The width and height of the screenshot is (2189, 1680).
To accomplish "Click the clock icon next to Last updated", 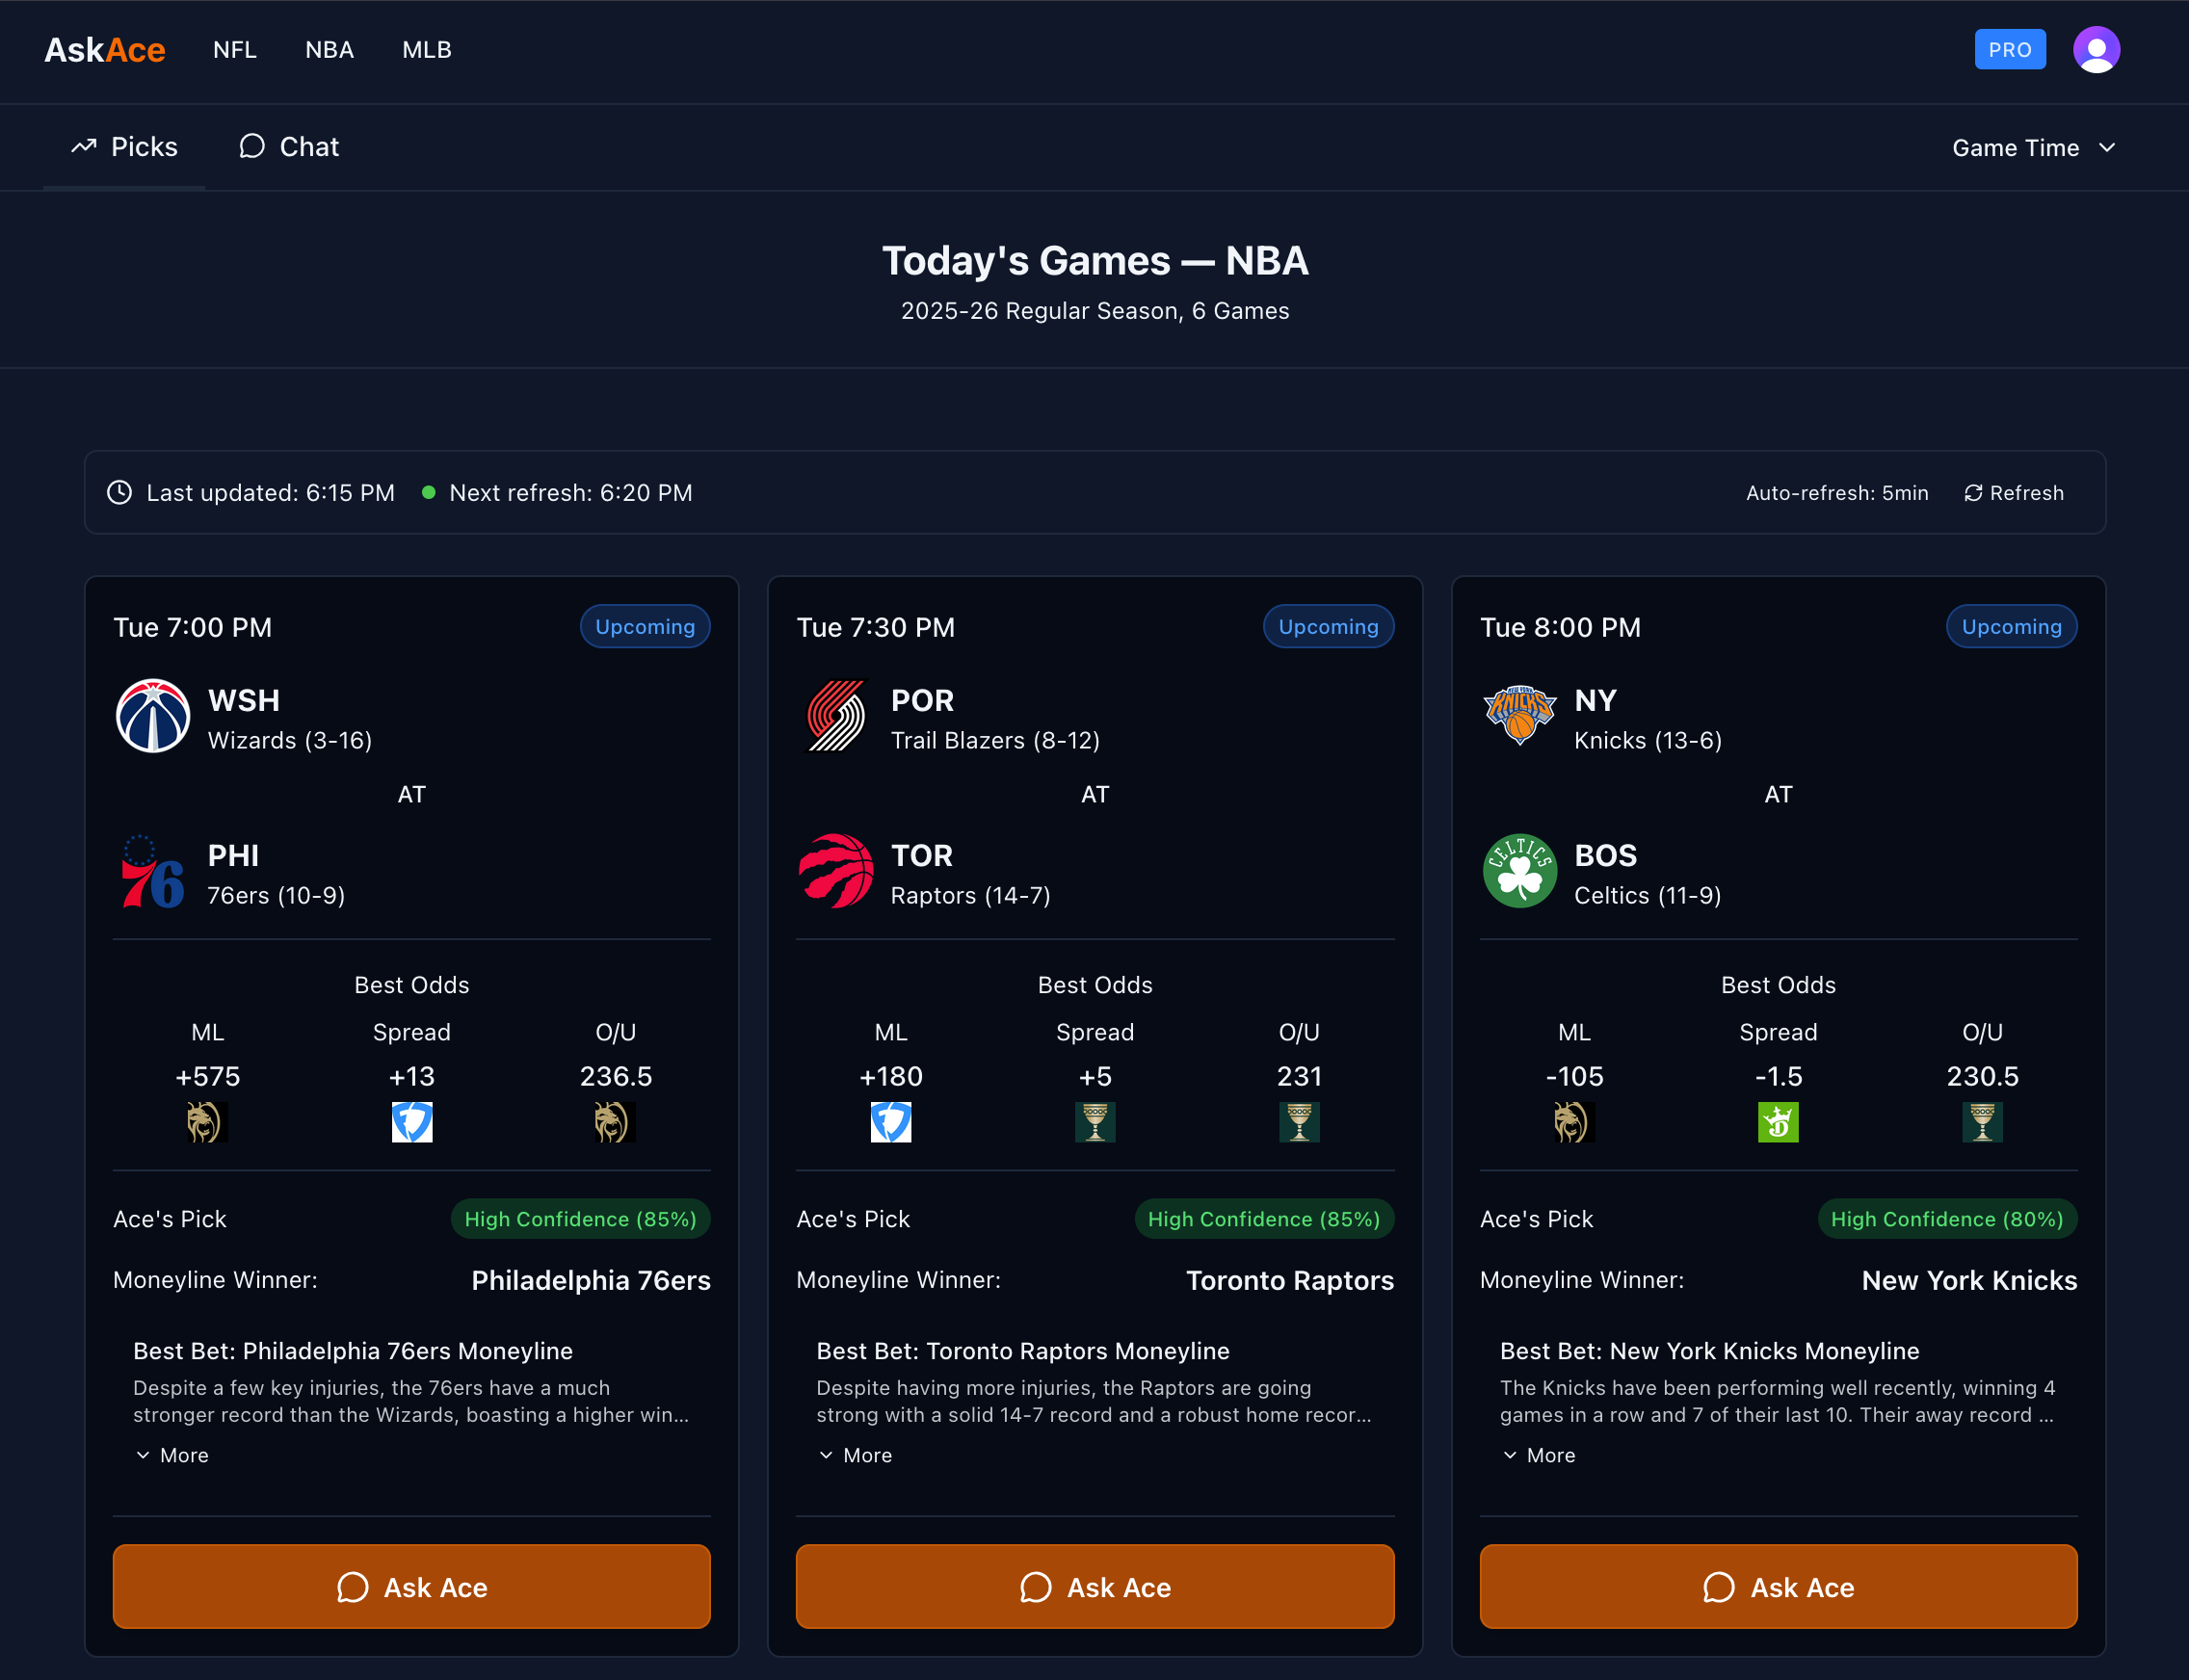I will click(119, 492).
